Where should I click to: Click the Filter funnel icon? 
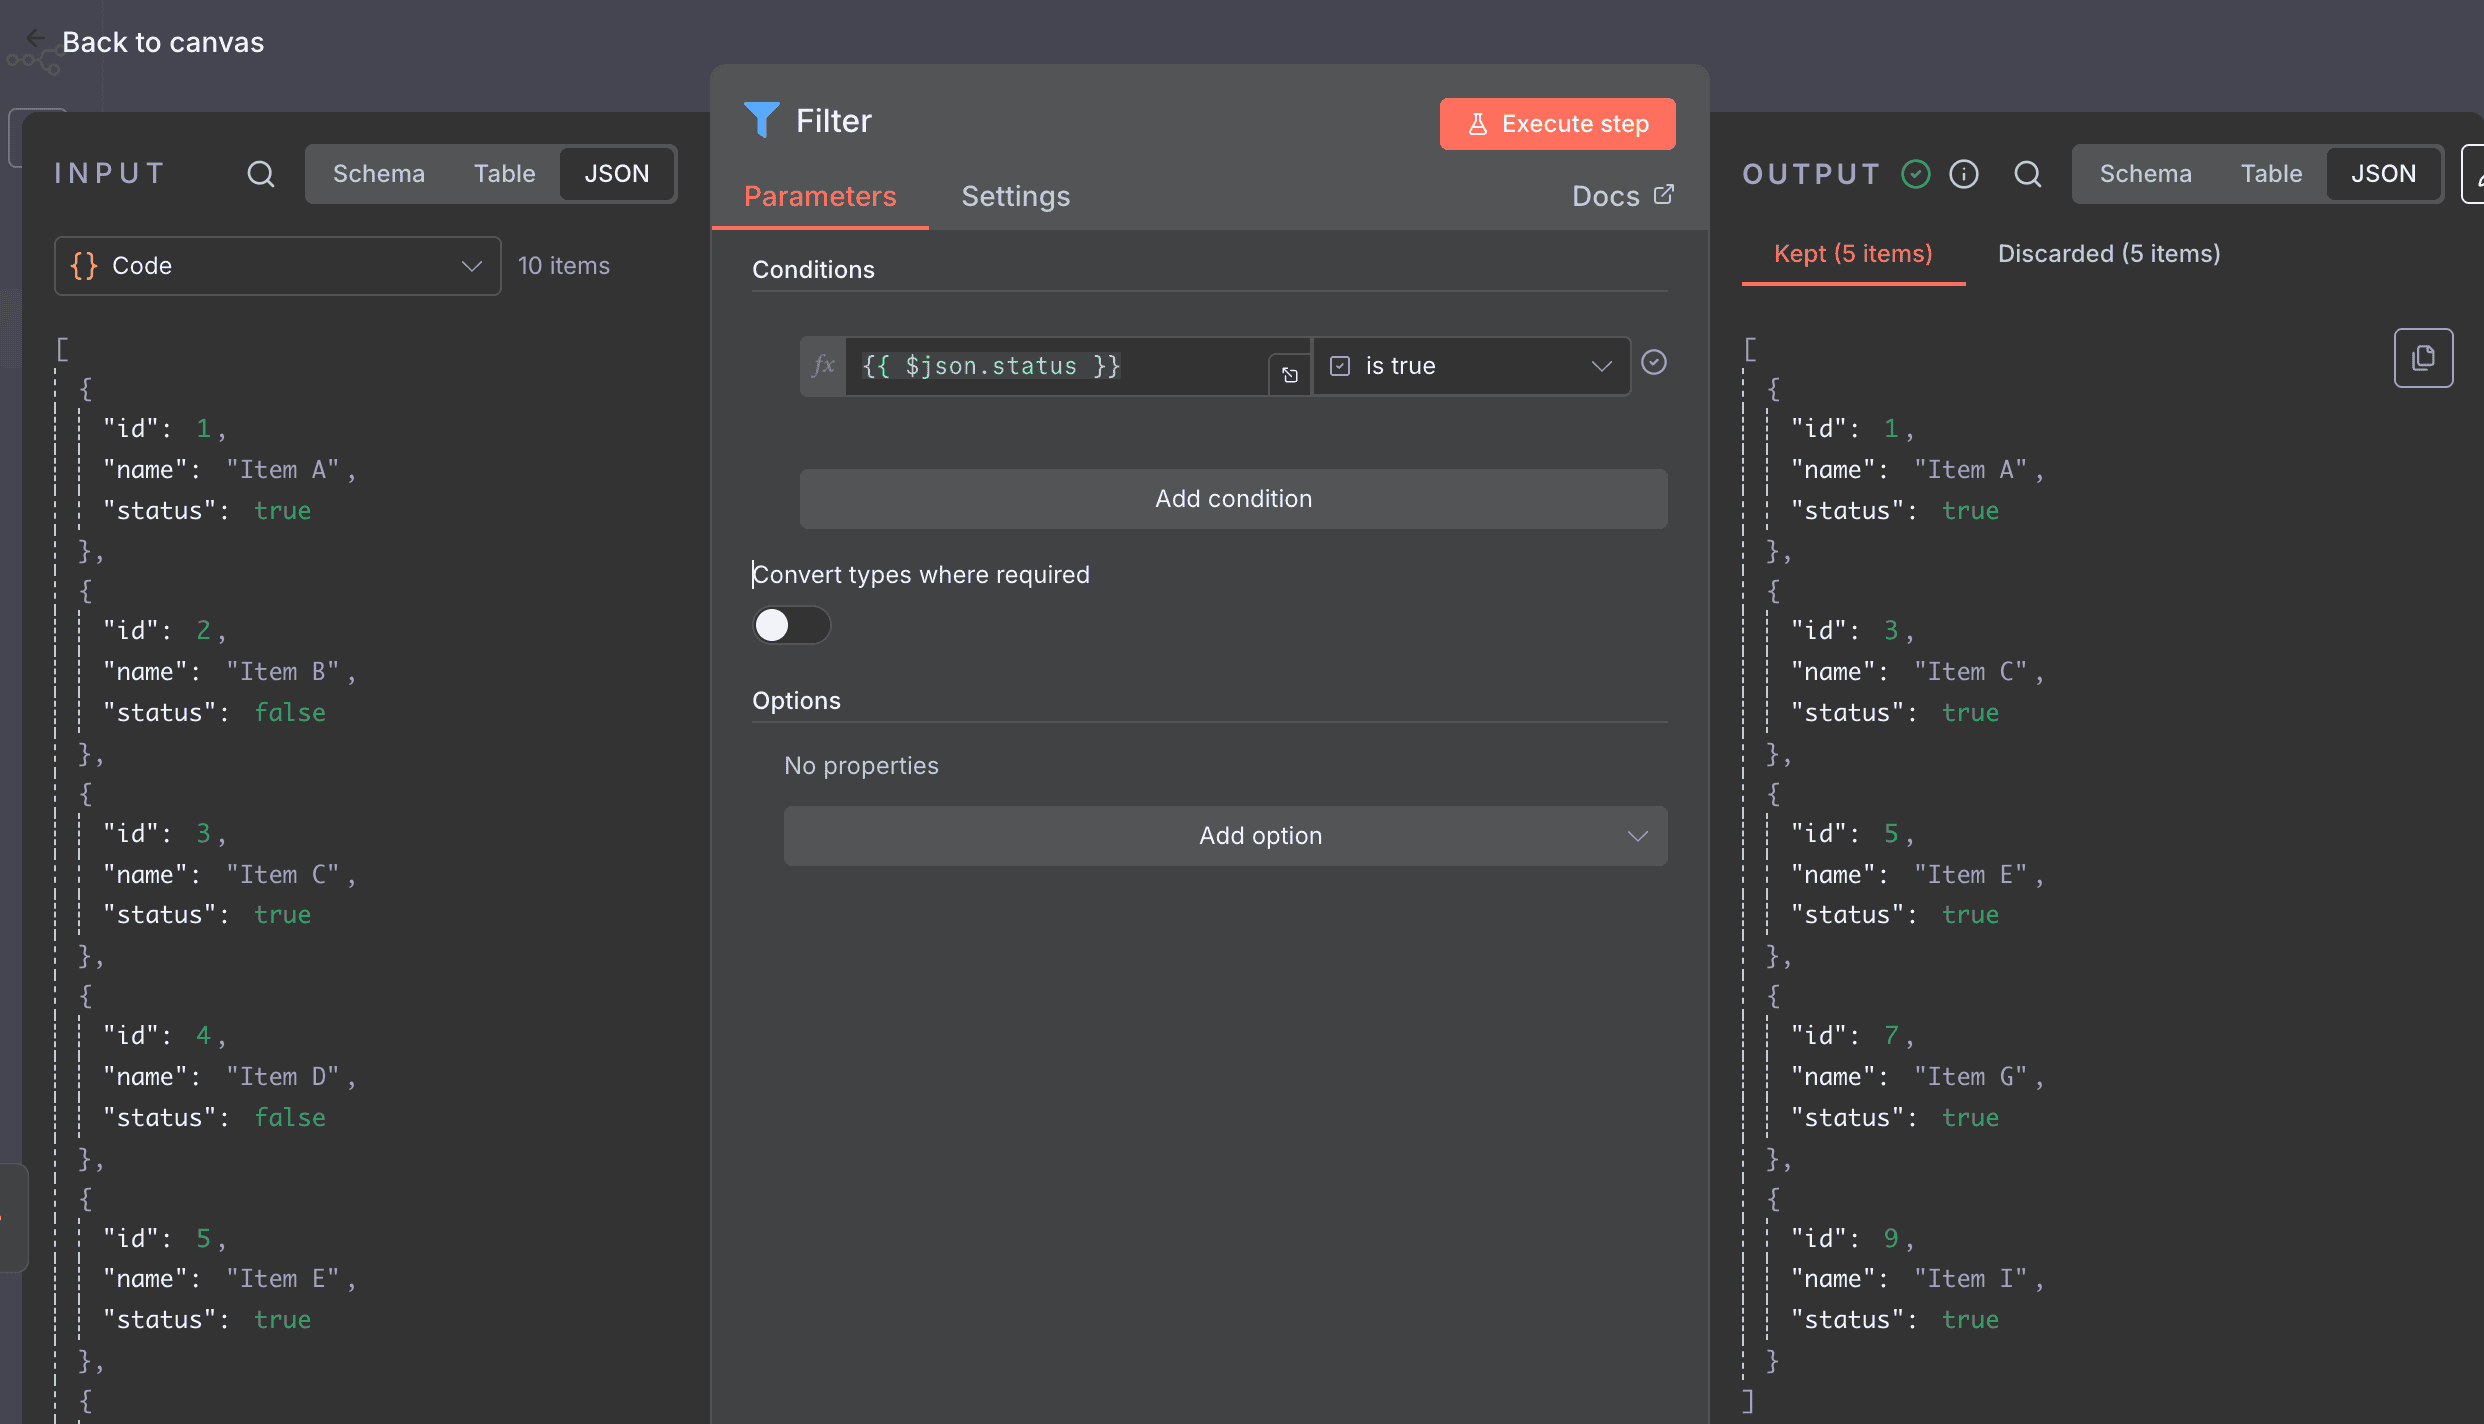click(x=762, y=119)
